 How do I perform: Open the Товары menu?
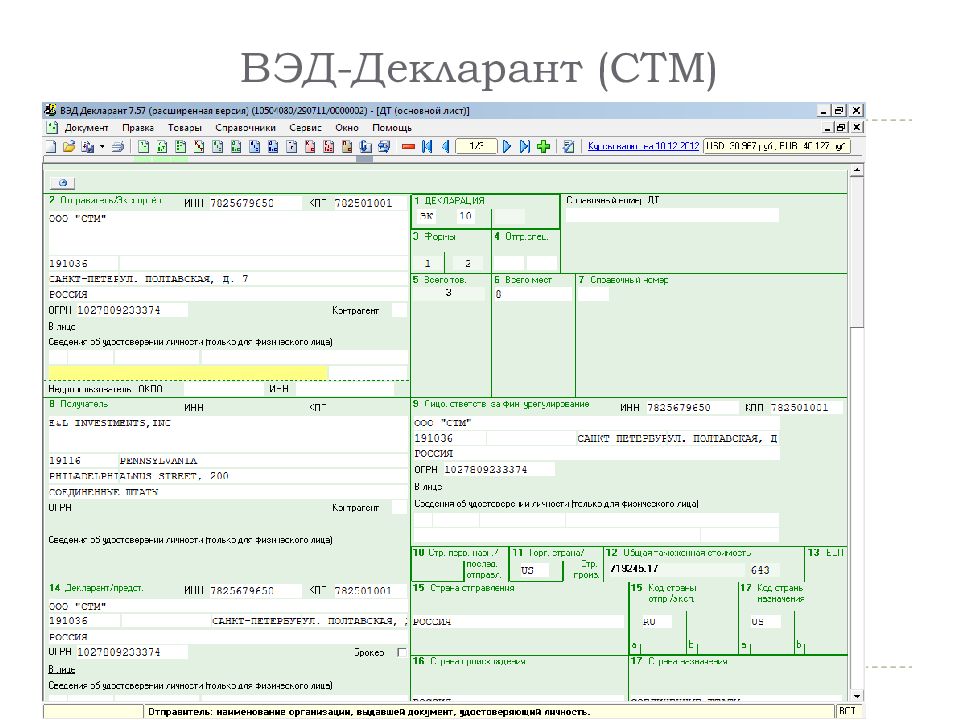pyautogui.click(x=185, y=127)
